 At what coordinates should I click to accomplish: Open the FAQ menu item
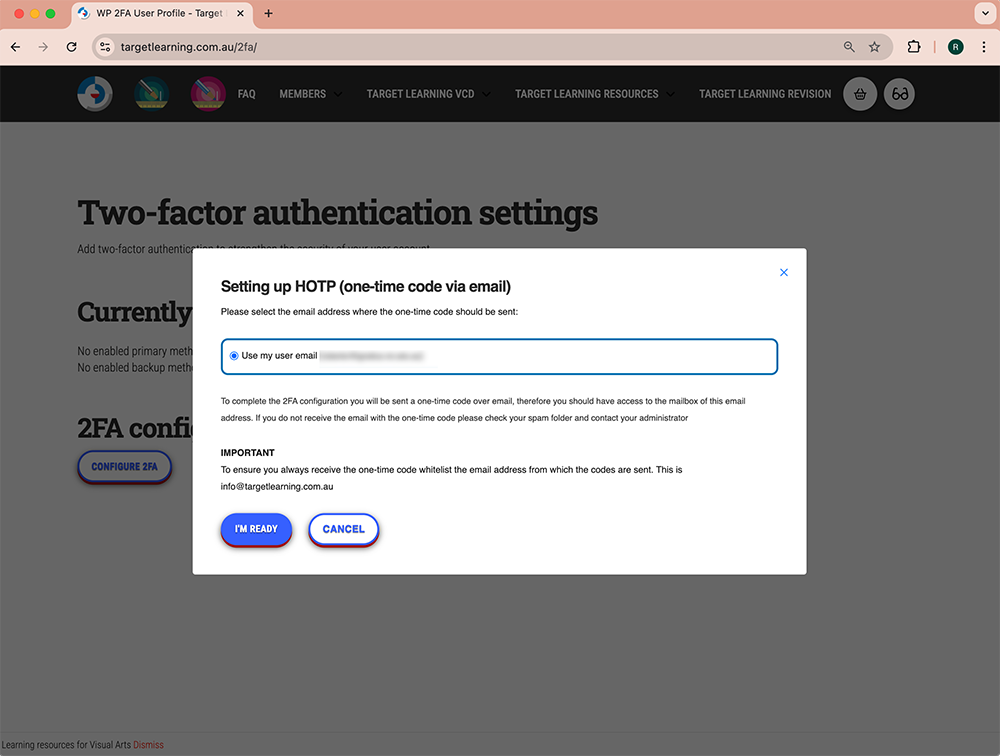point(246,94)
